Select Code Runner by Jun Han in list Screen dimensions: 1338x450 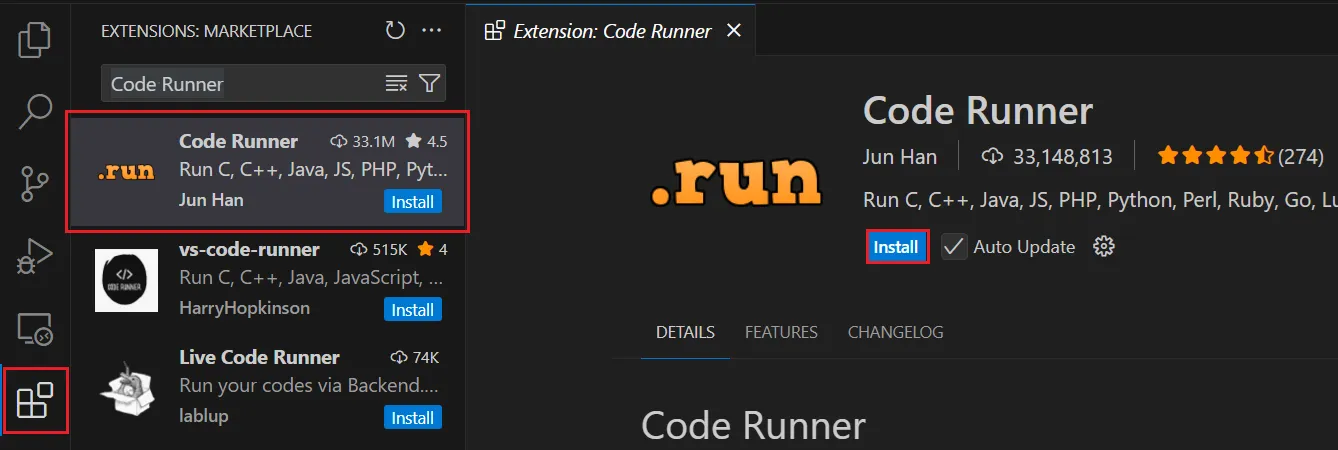point(267,172)
